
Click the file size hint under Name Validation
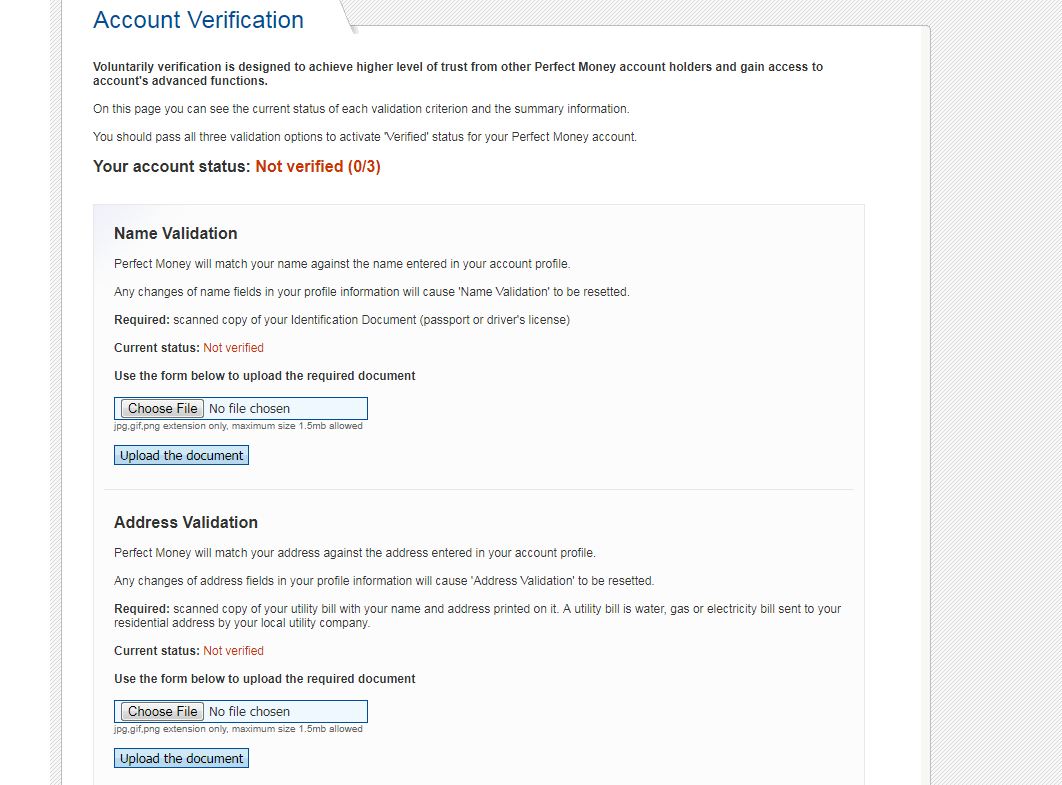238,426
